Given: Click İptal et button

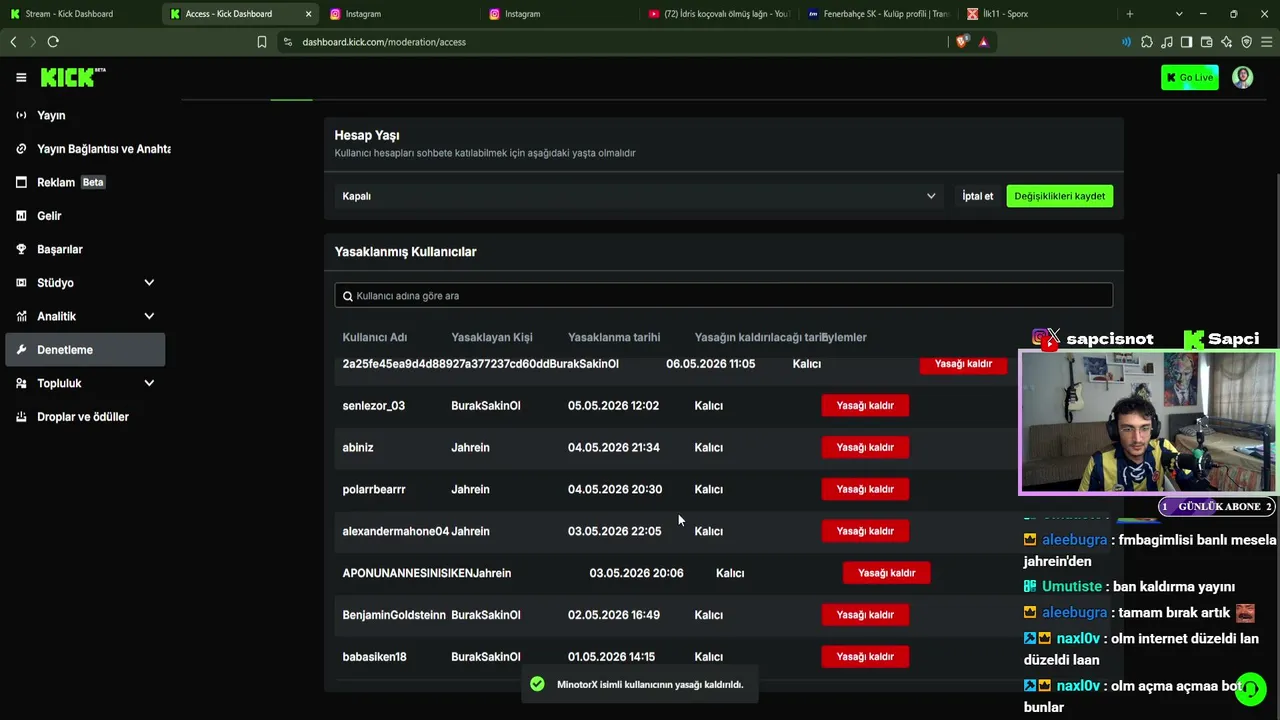Looking at the screenshot, I should tap(977, 196).
